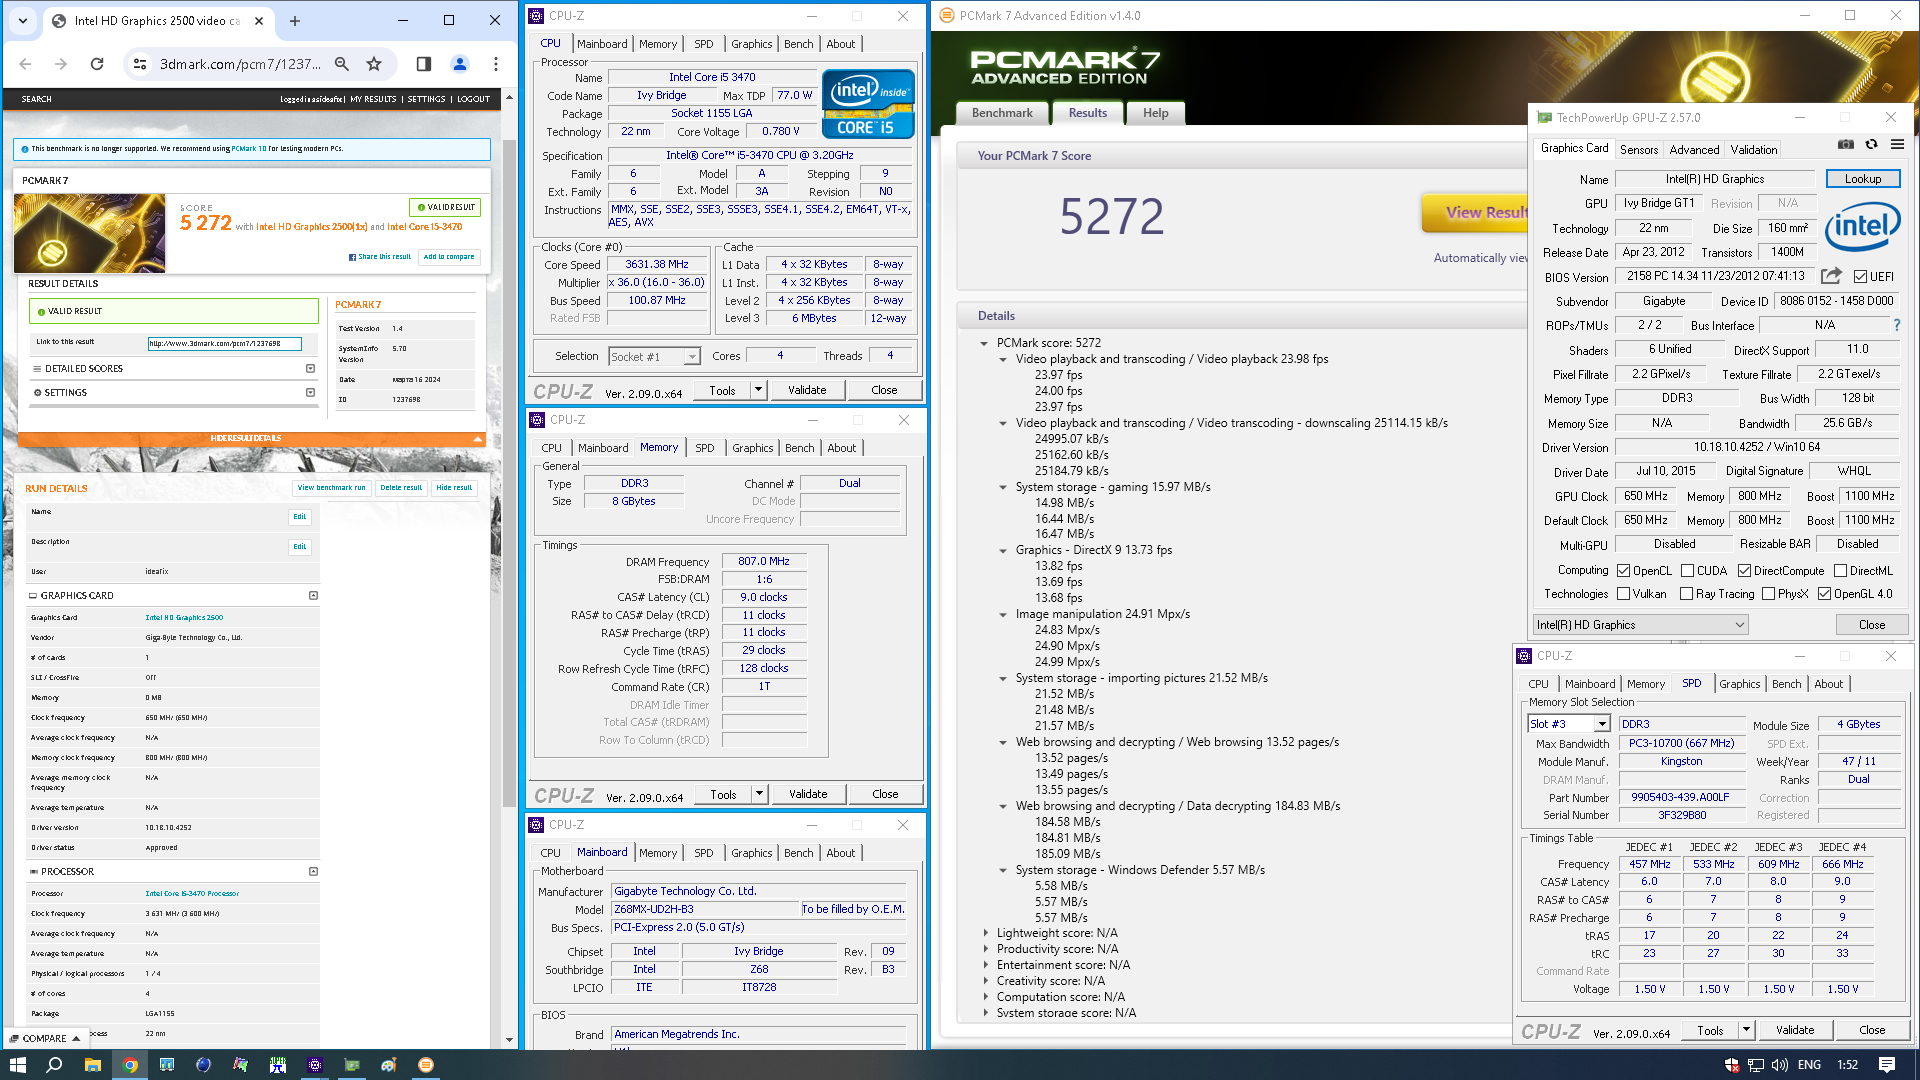This screenshot has height=1080, width=1920.
Task: Expand DETAILED SCORES section on 3DMark page
Action: click(x=310, y=369)
